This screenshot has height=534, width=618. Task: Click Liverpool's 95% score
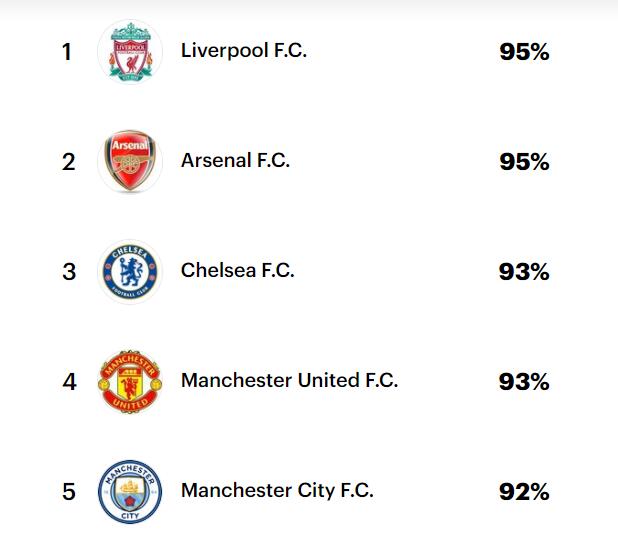(x=524, y=52)
